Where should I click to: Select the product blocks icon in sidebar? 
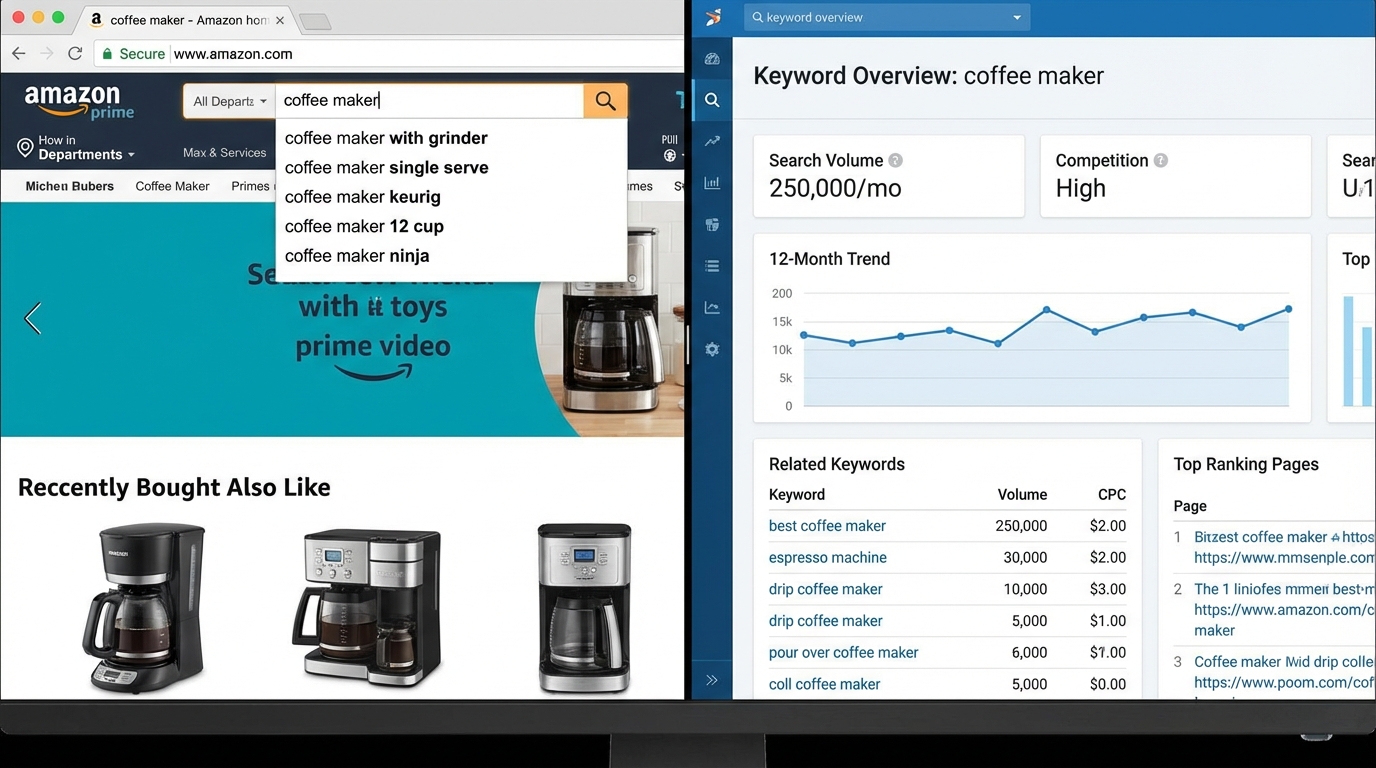(x=711, y=224)
